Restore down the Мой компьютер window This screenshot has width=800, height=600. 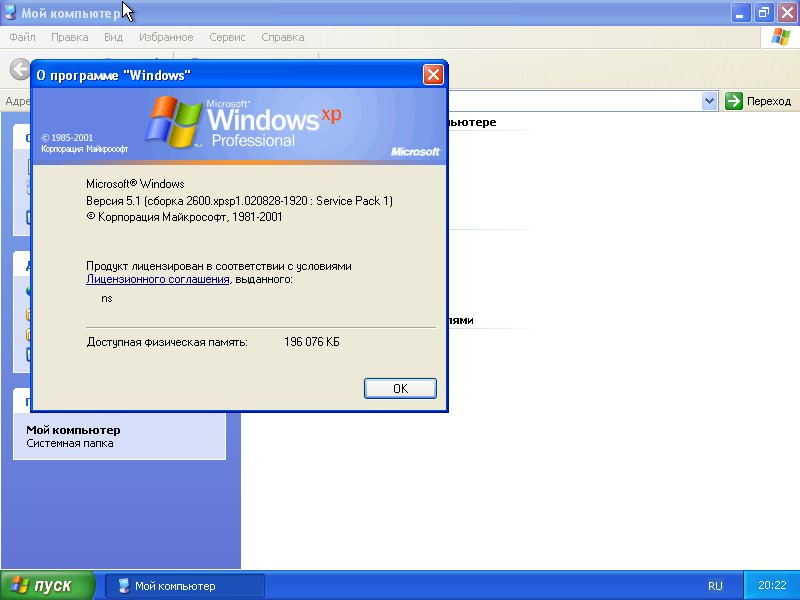(764, 12)
